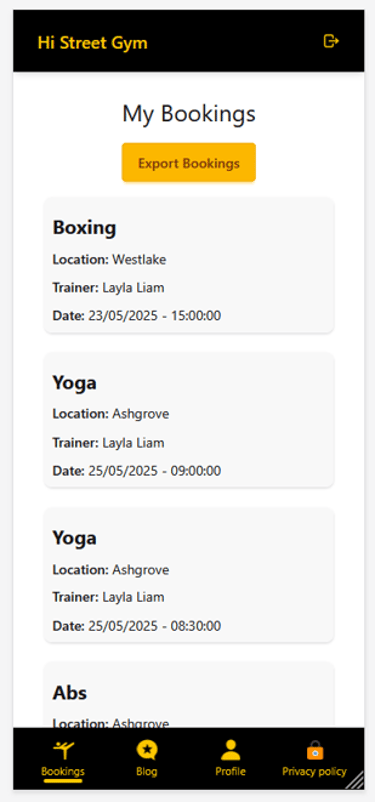Click the Boxing card trainer Layla Liam

pos(134,288)
